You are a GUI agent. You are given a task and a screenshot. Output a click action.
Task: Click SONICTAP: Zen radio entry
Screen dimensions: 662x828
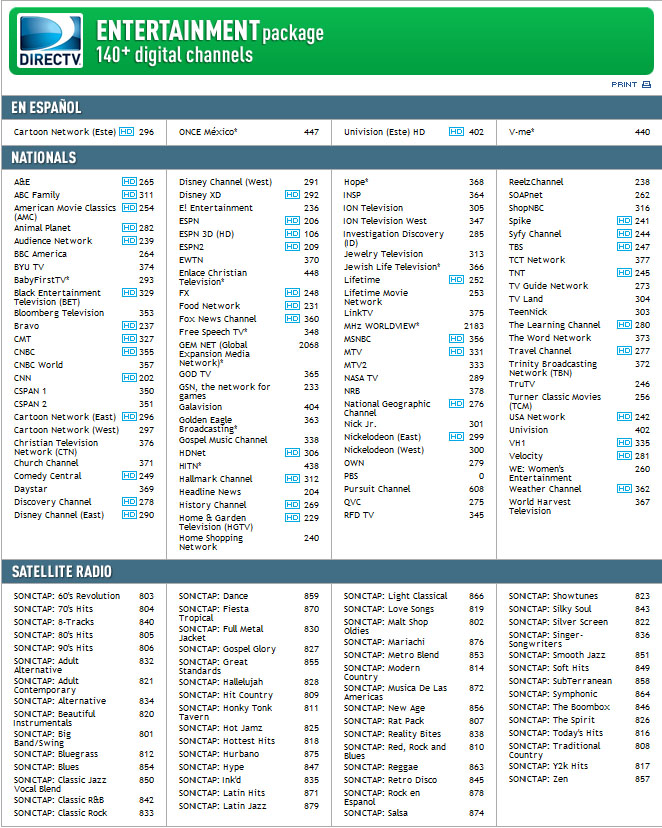579,779
